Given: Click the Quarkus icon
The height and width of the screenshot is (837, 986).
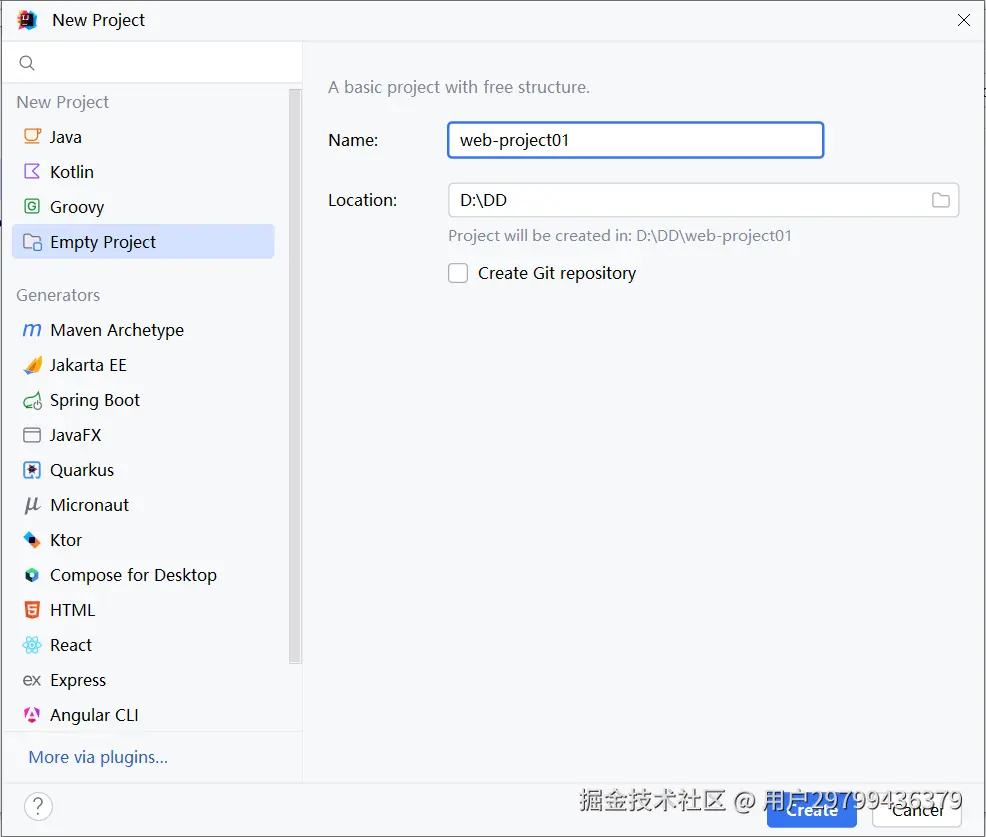Looking at the screenshot, I should coord(32,470).
